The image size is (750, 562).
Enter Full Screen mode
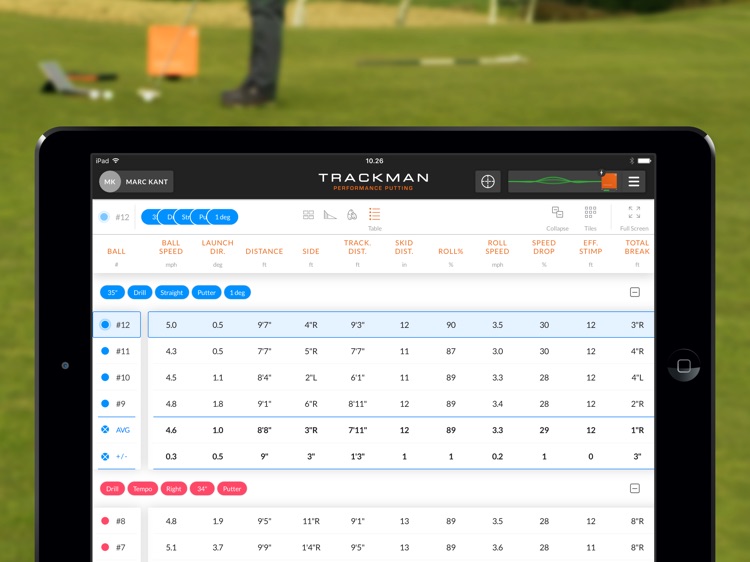coord(634,212)
